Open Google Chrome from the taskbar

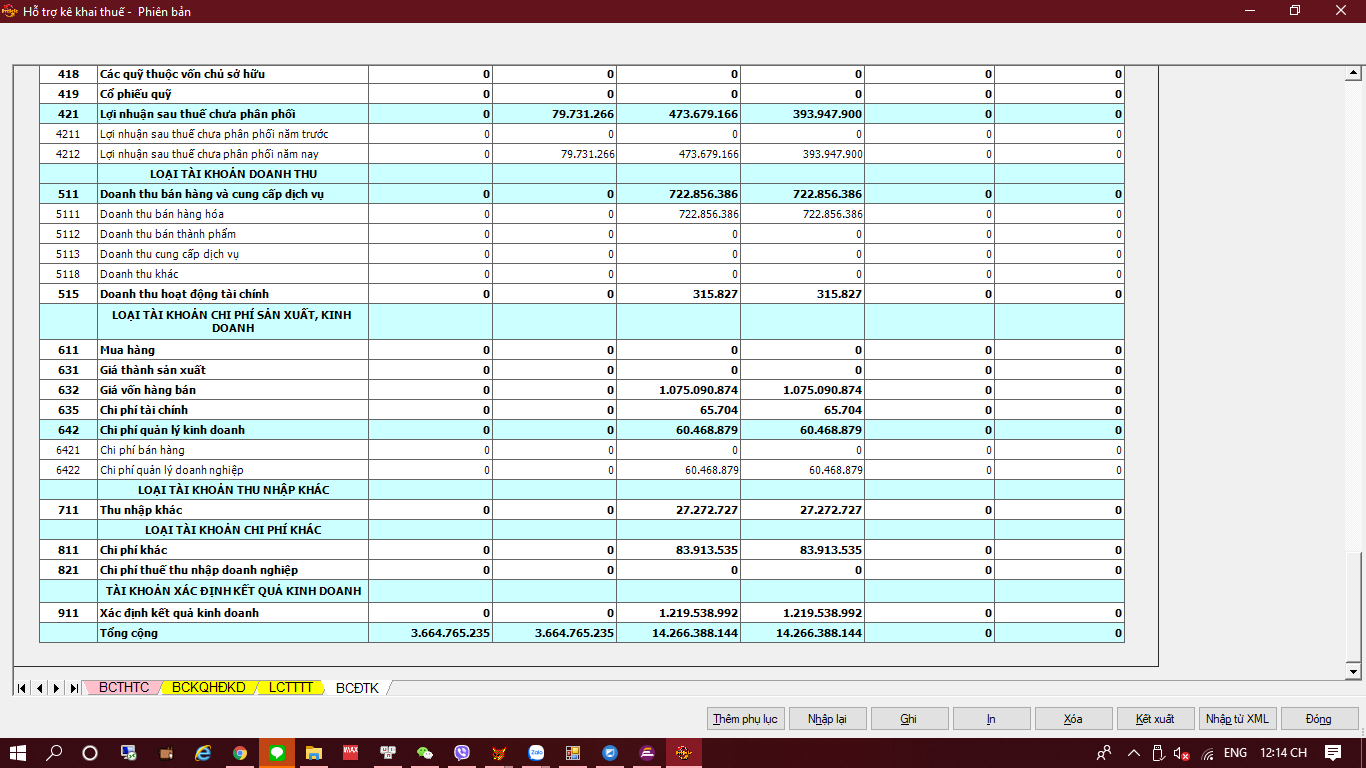pyautogui.click(x=240, y=753)
